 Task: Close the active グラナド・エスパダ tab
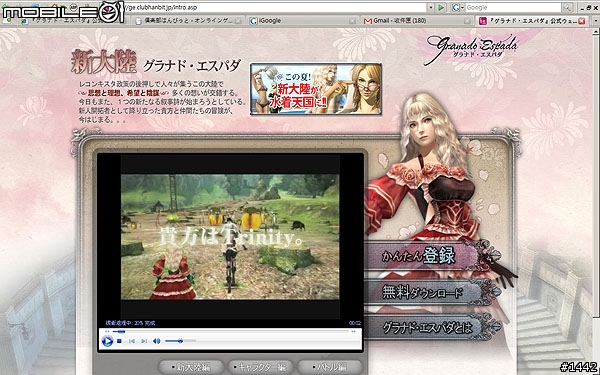pos(582,21)
